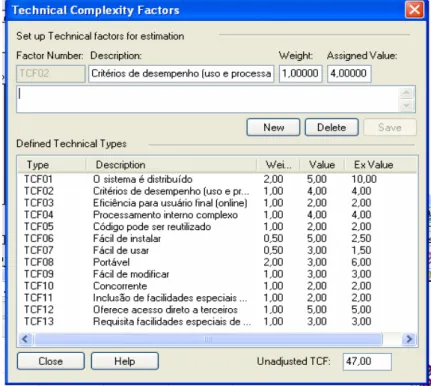Click Ex Value 1,50 for TCF07
Image resolution: width=431 pixels, height=386 pixels.
[361, 250]
